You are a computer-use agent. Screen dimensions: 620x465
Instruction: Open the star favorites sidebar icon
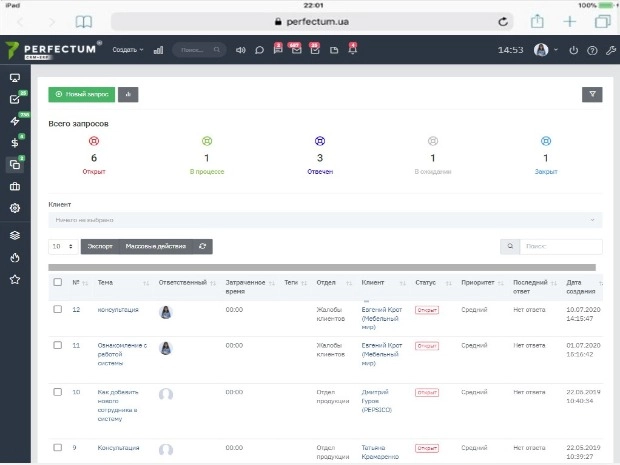coord(14,280)
